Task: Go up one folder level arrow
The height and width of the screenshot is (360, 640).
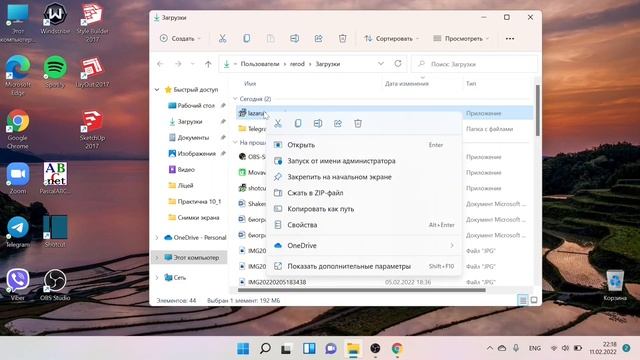Action: [x=208, y=64]
